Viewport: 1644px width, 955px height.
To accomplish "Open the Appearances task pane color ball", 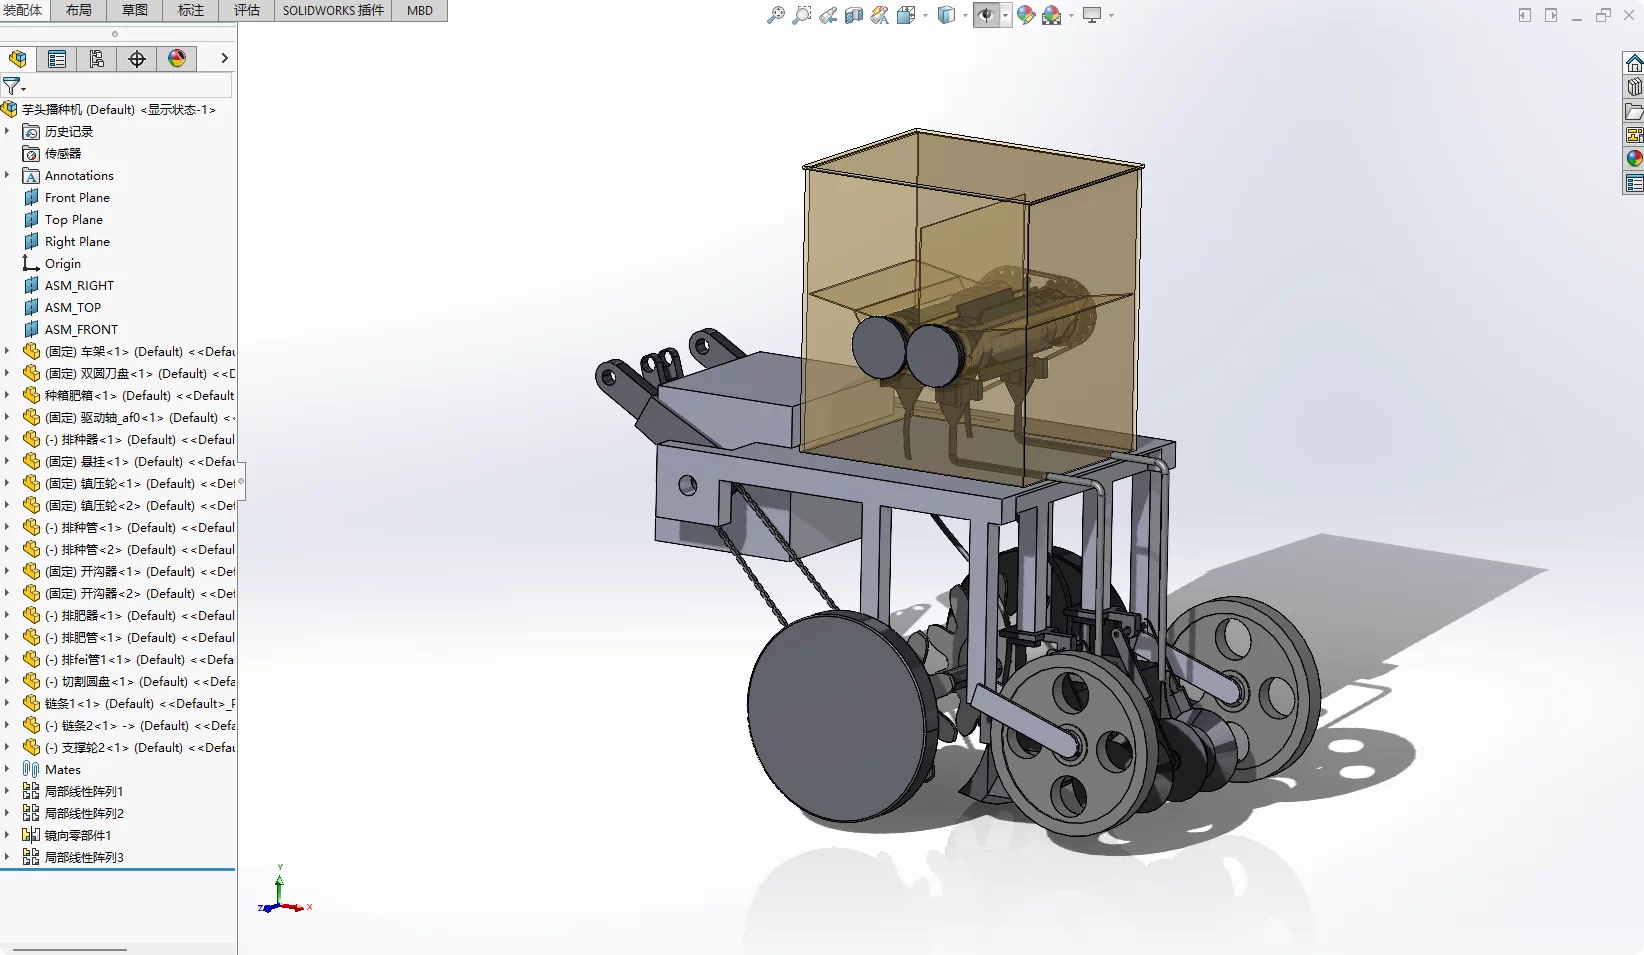I will point(1634,159).
